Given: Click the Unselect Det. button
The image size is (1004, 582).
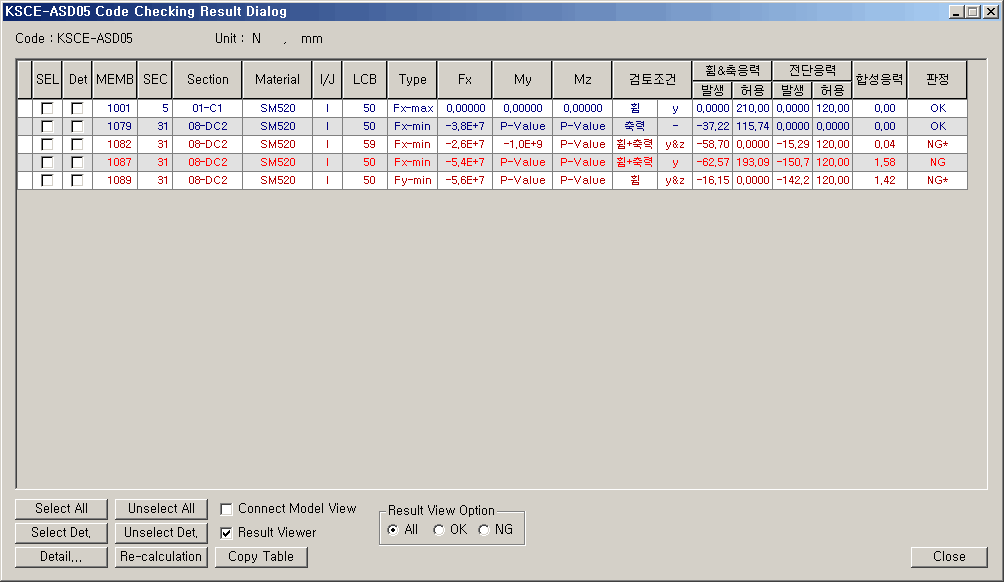Looking at the screenshot, I should click(x=161, y=533).
